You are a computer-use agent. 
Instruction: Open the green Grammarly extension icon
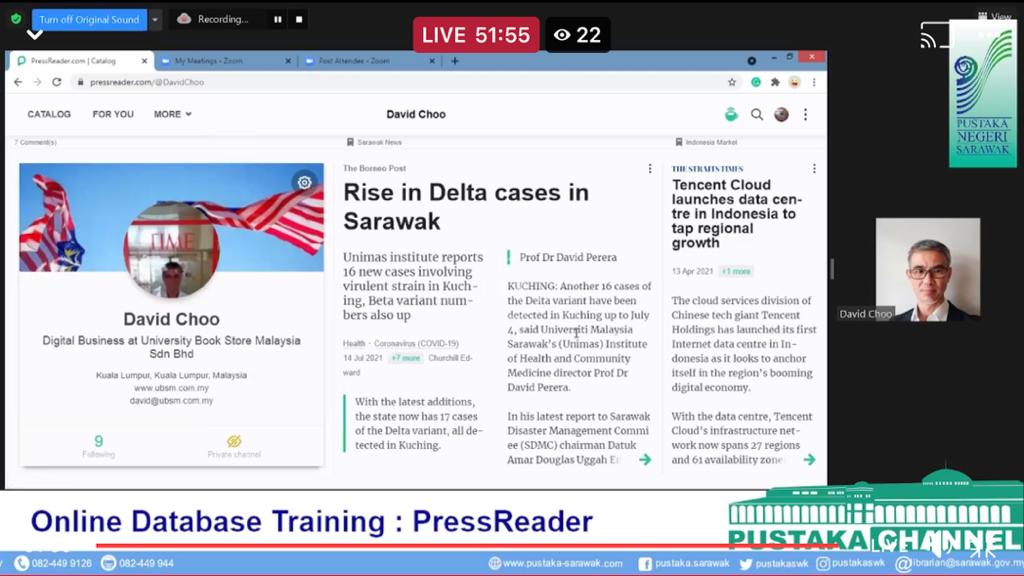pos(756,82)
